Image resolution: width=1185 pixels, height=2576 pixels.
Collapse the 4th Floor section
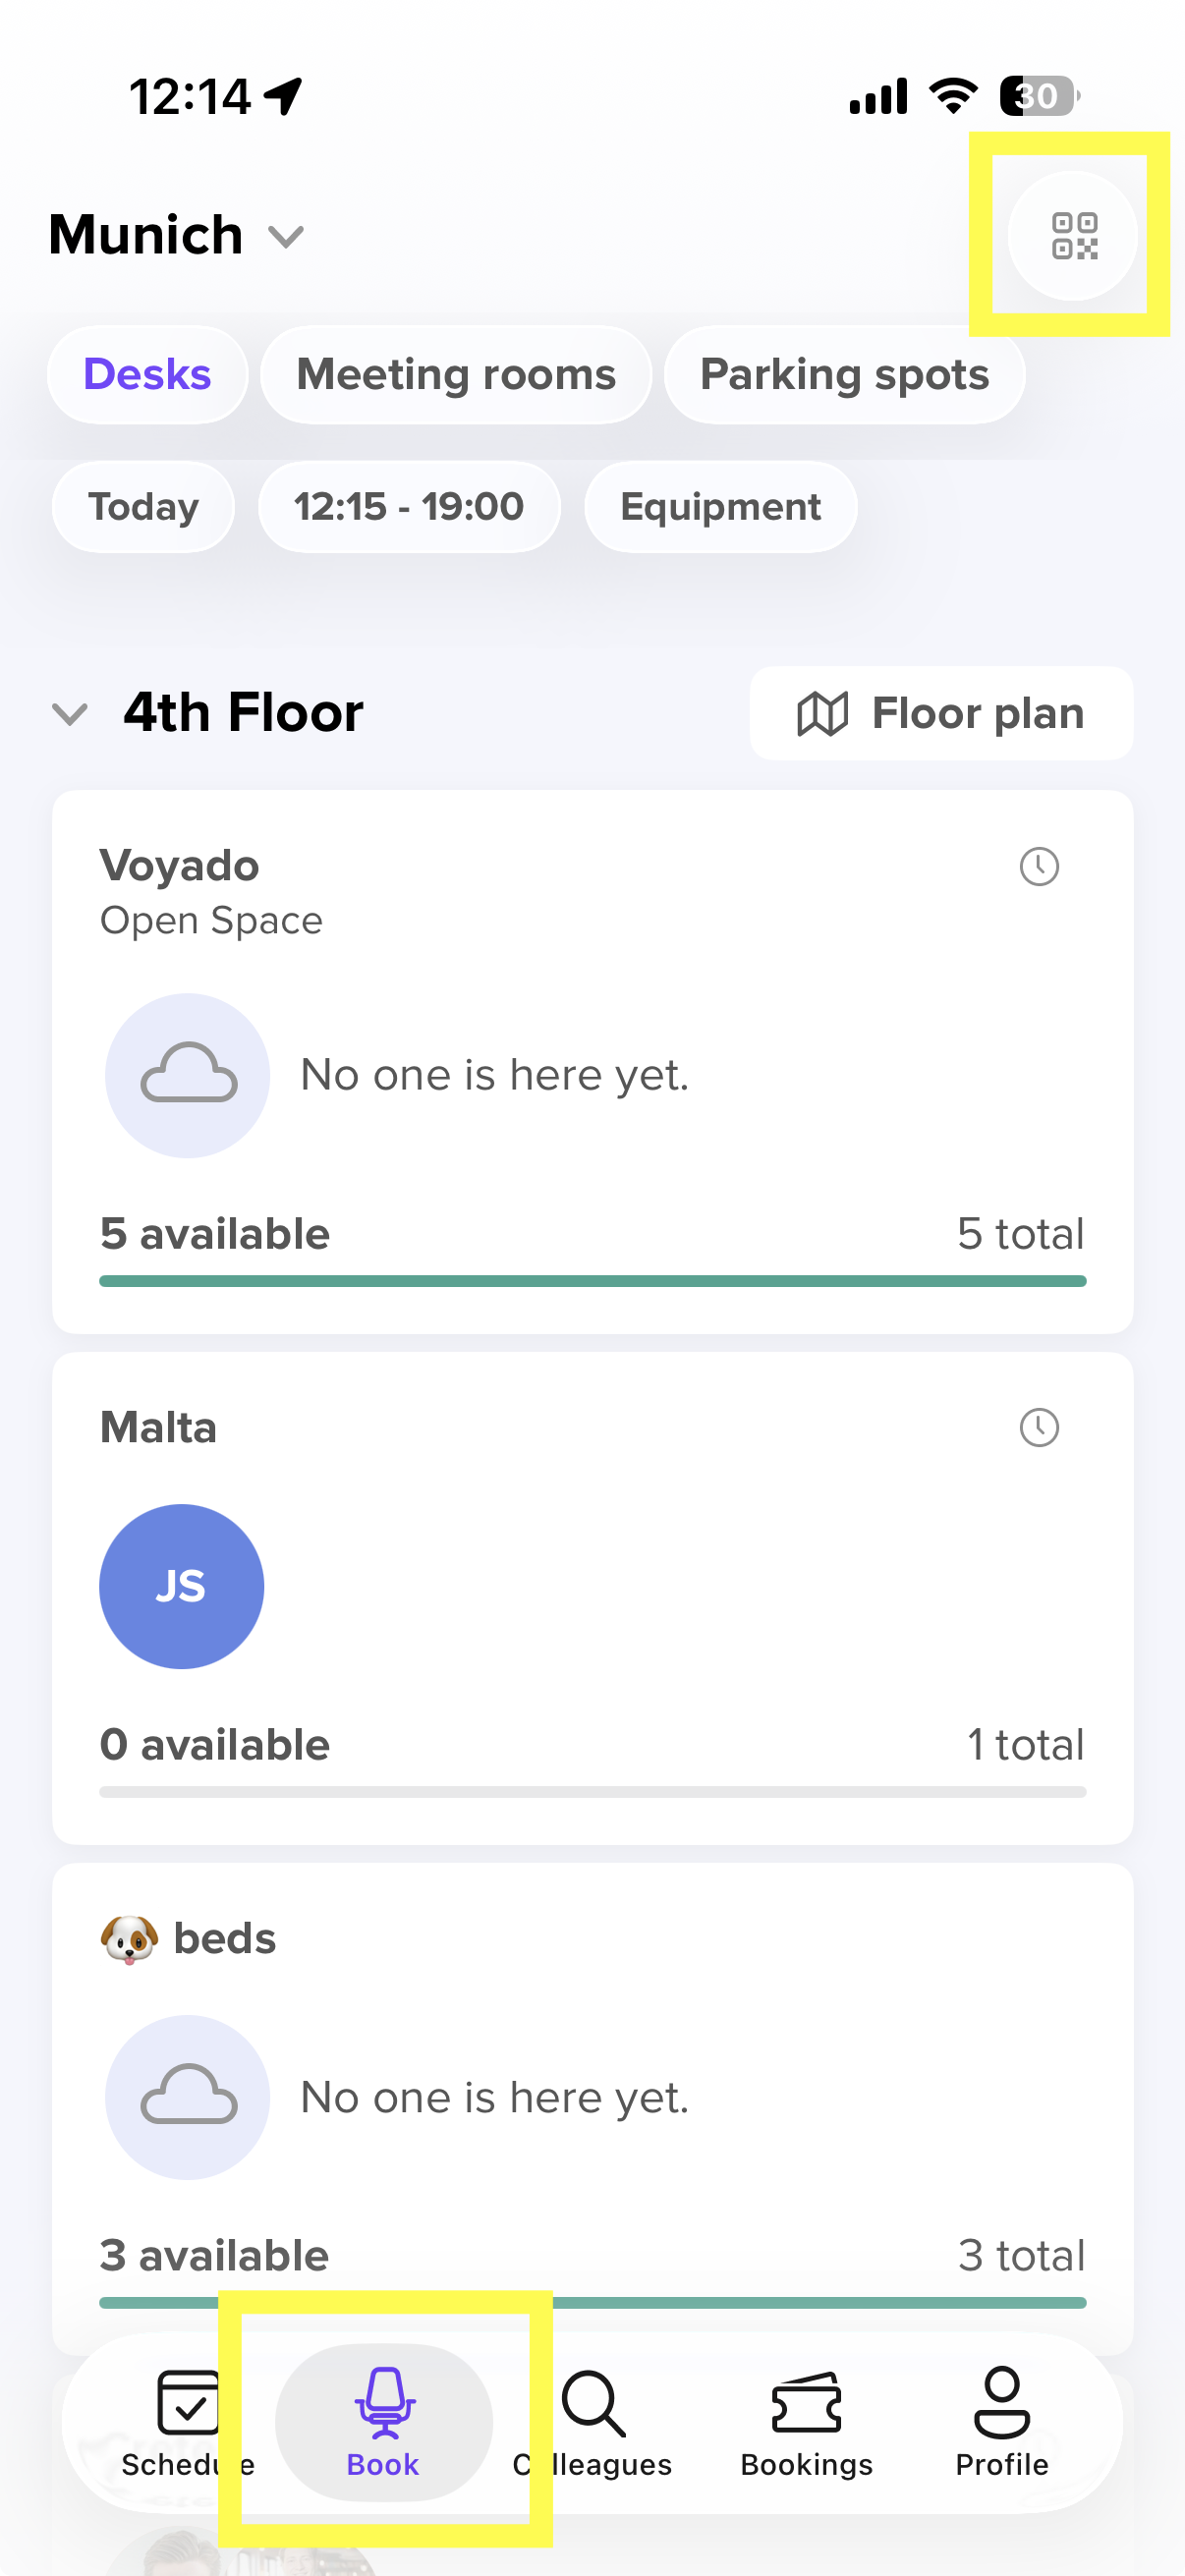(70, 714)
